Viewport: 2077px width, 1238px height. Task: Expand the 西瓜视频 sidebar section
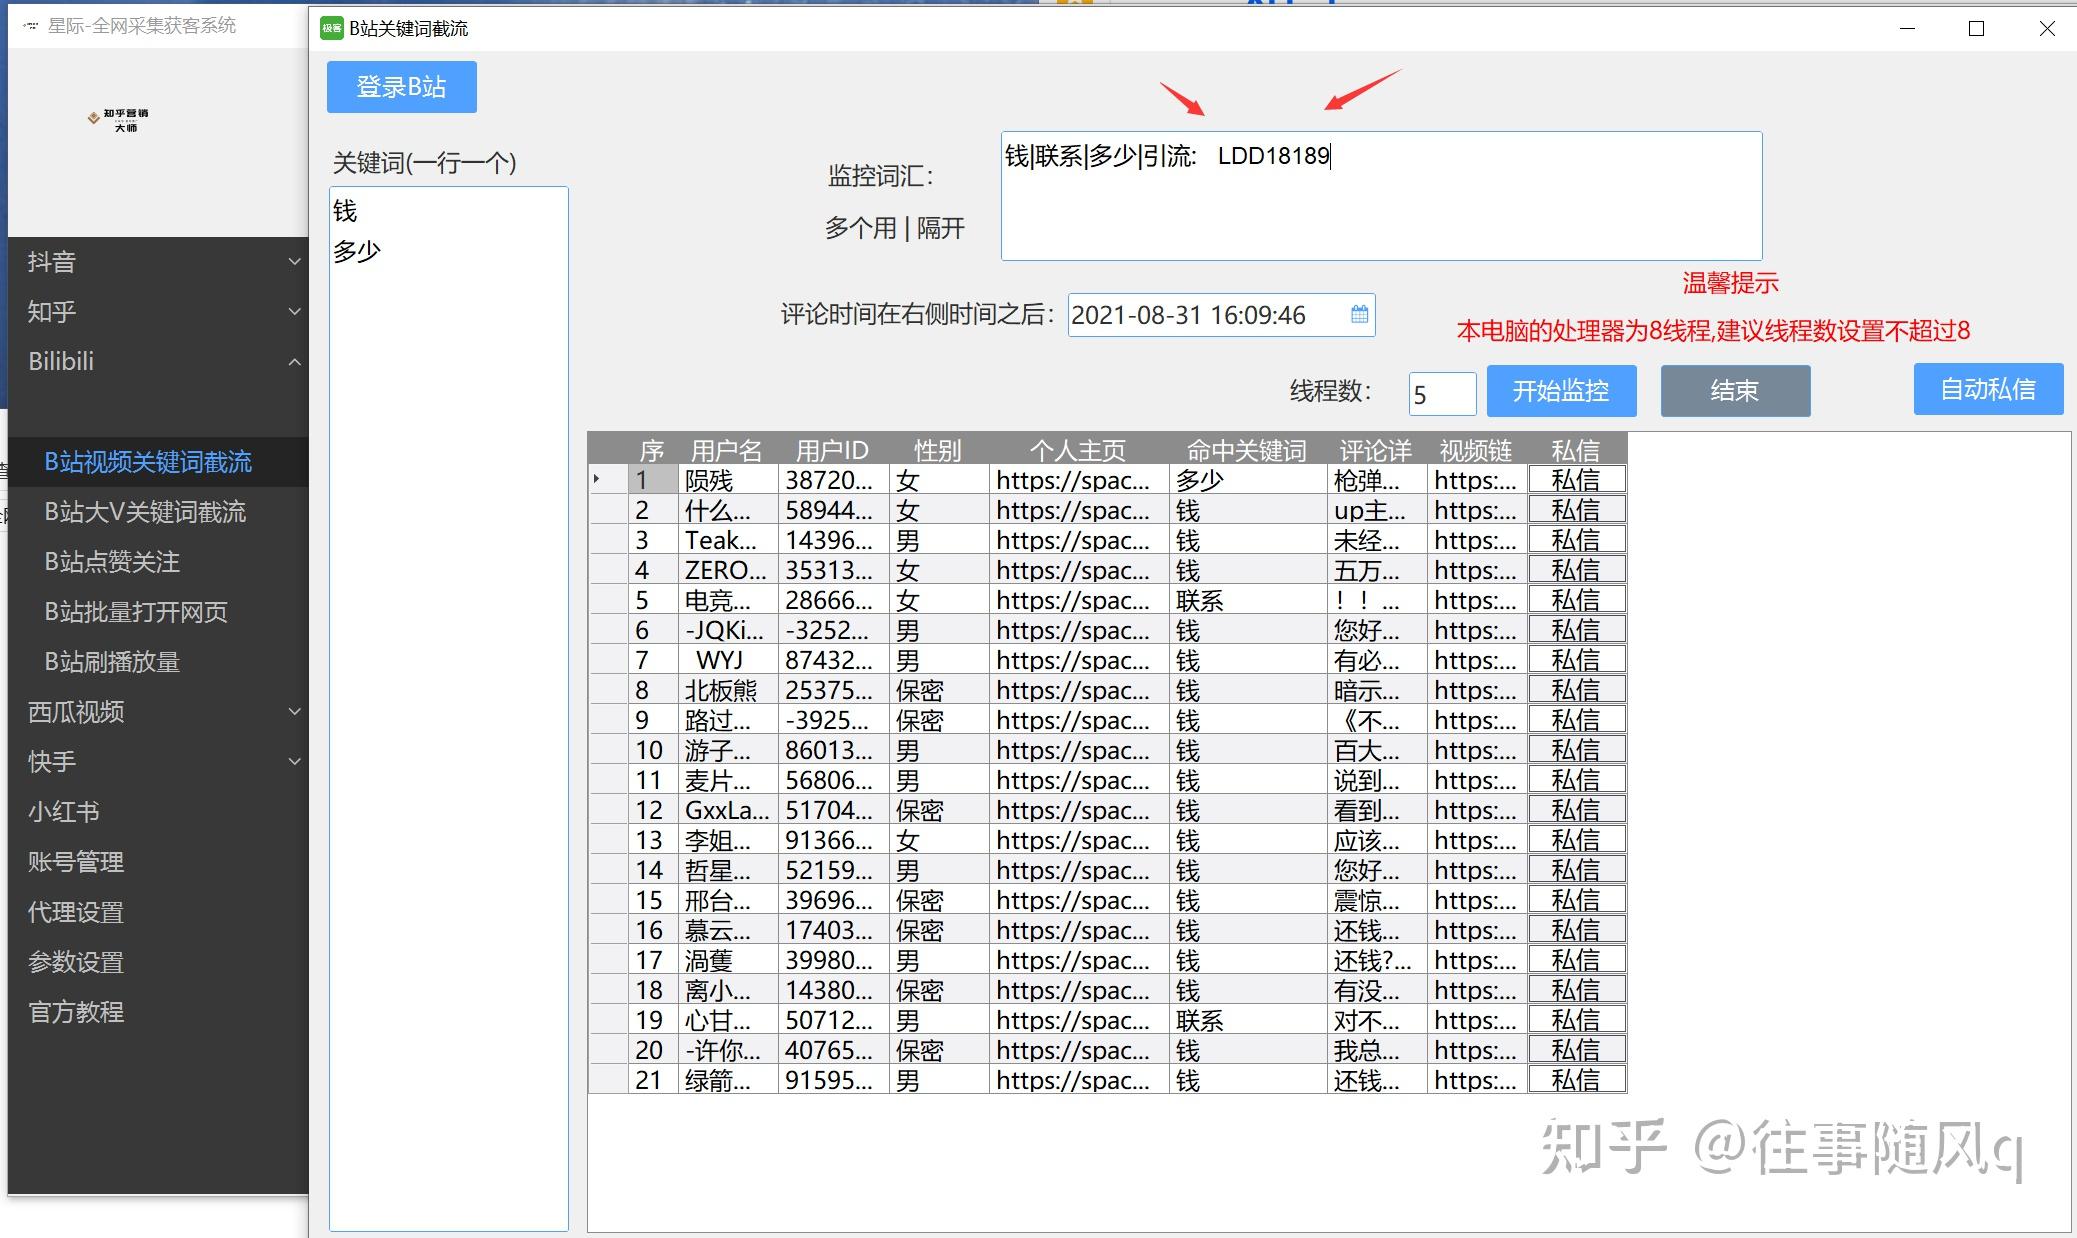click(x=294, y=712)
